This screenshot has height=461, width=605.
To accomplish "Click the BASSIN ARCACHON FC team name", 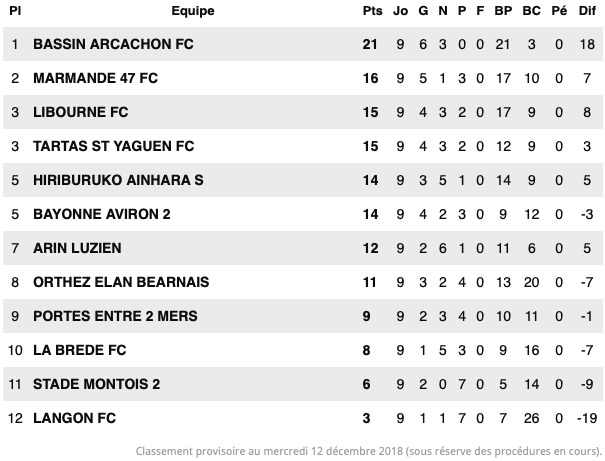I will click(113, 44).
